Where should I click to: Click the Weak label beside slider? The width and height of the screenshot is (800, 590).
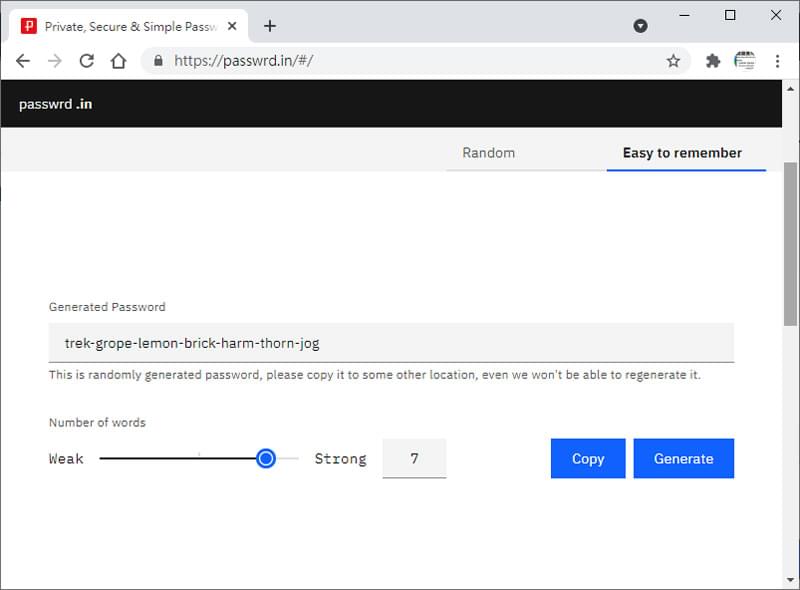[66, 458]
